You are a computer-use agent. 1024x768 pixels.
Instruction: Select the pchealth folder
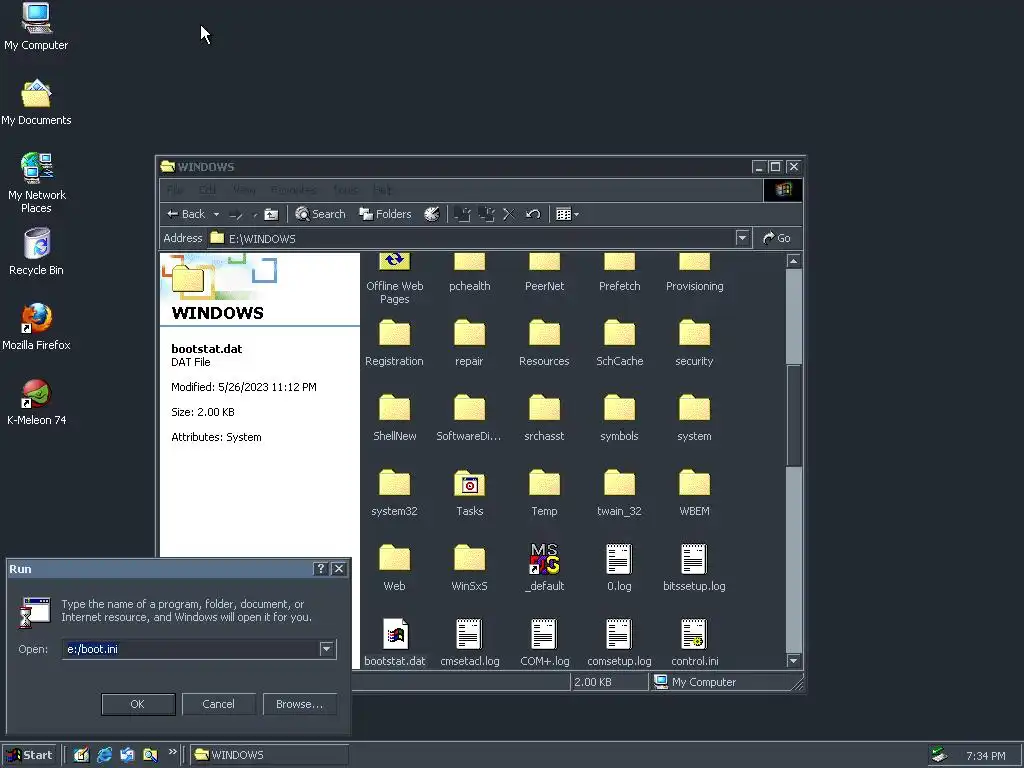[x=470, y=272]
